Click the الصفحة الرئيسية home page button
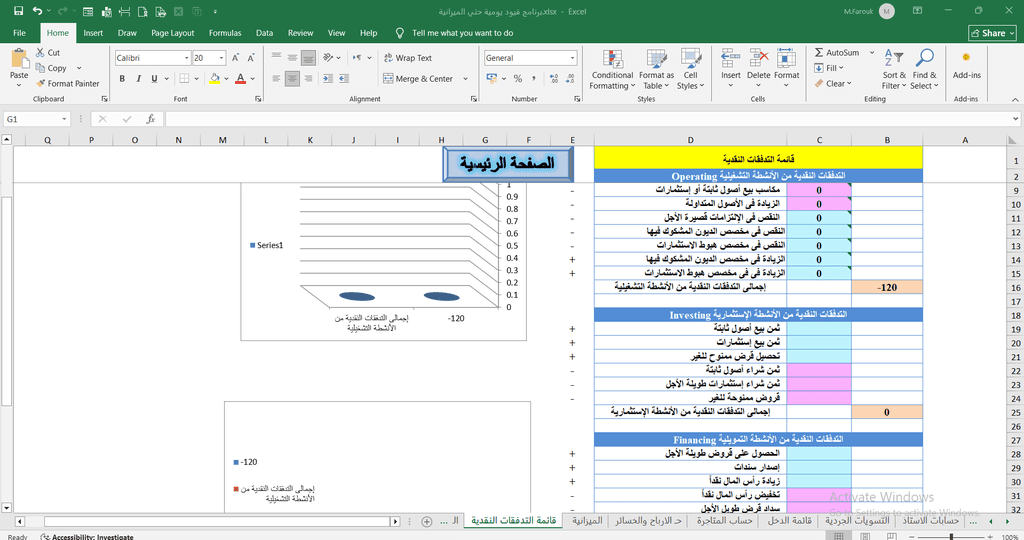The height and width of the screenshot is (540, 1024). click(x=507, y=164)
